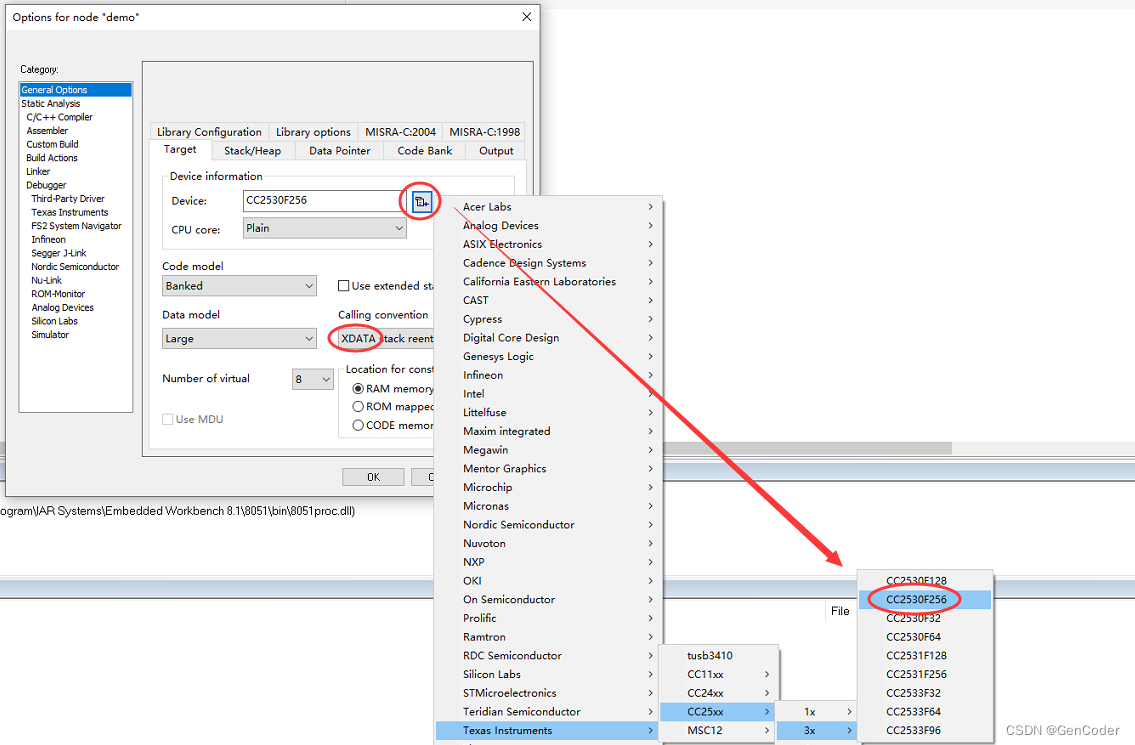1135x745 pixels.
Task: Select device CC2531F128
Action: click(x=924, y=655)
